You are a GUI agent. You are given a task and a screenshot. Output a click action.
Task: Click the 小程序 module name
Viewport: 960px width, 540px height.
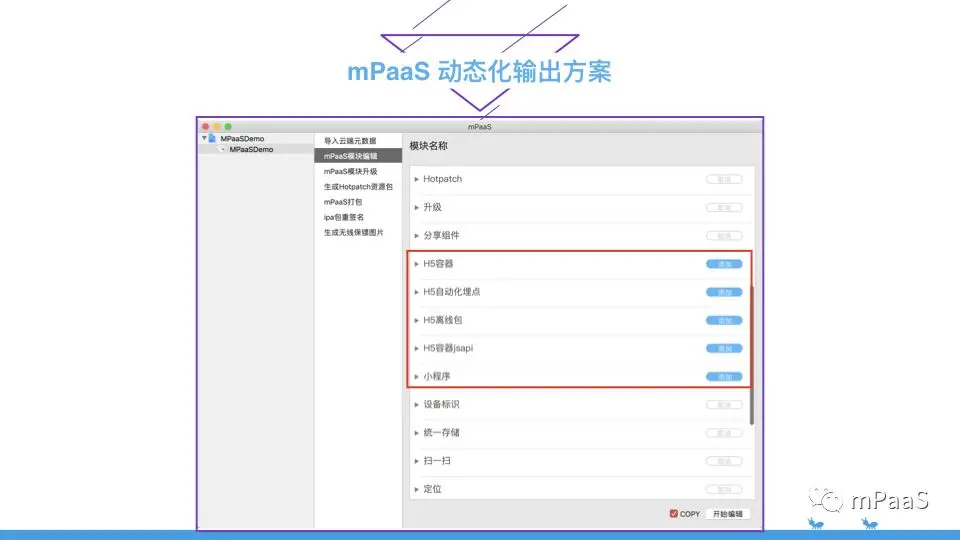pos(437,376)
